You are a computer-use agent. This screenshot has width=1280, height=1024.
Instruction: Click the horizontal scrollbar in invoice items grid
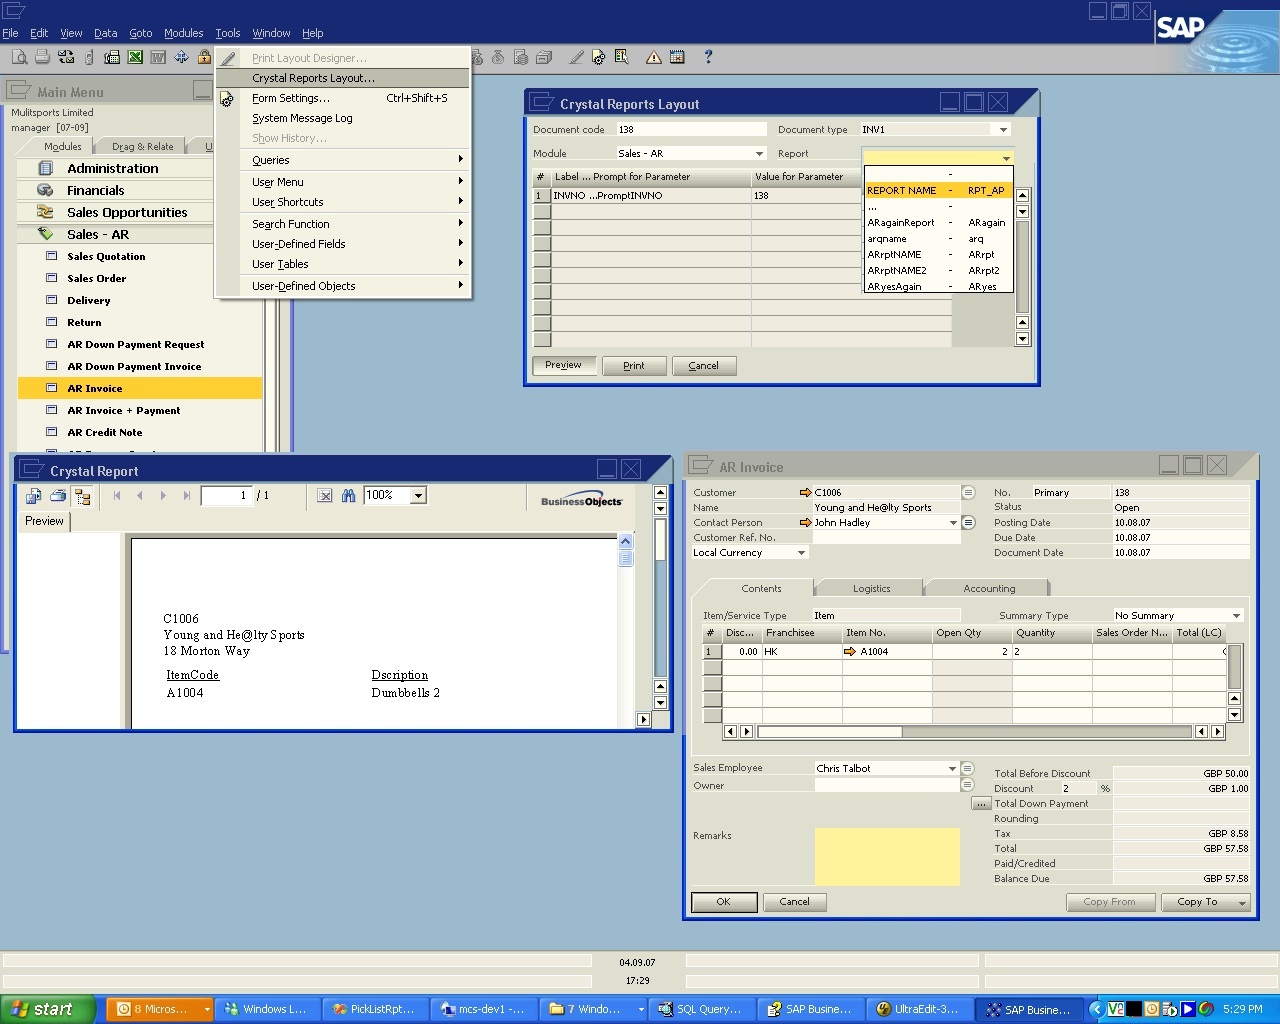(x=974, y=732)
